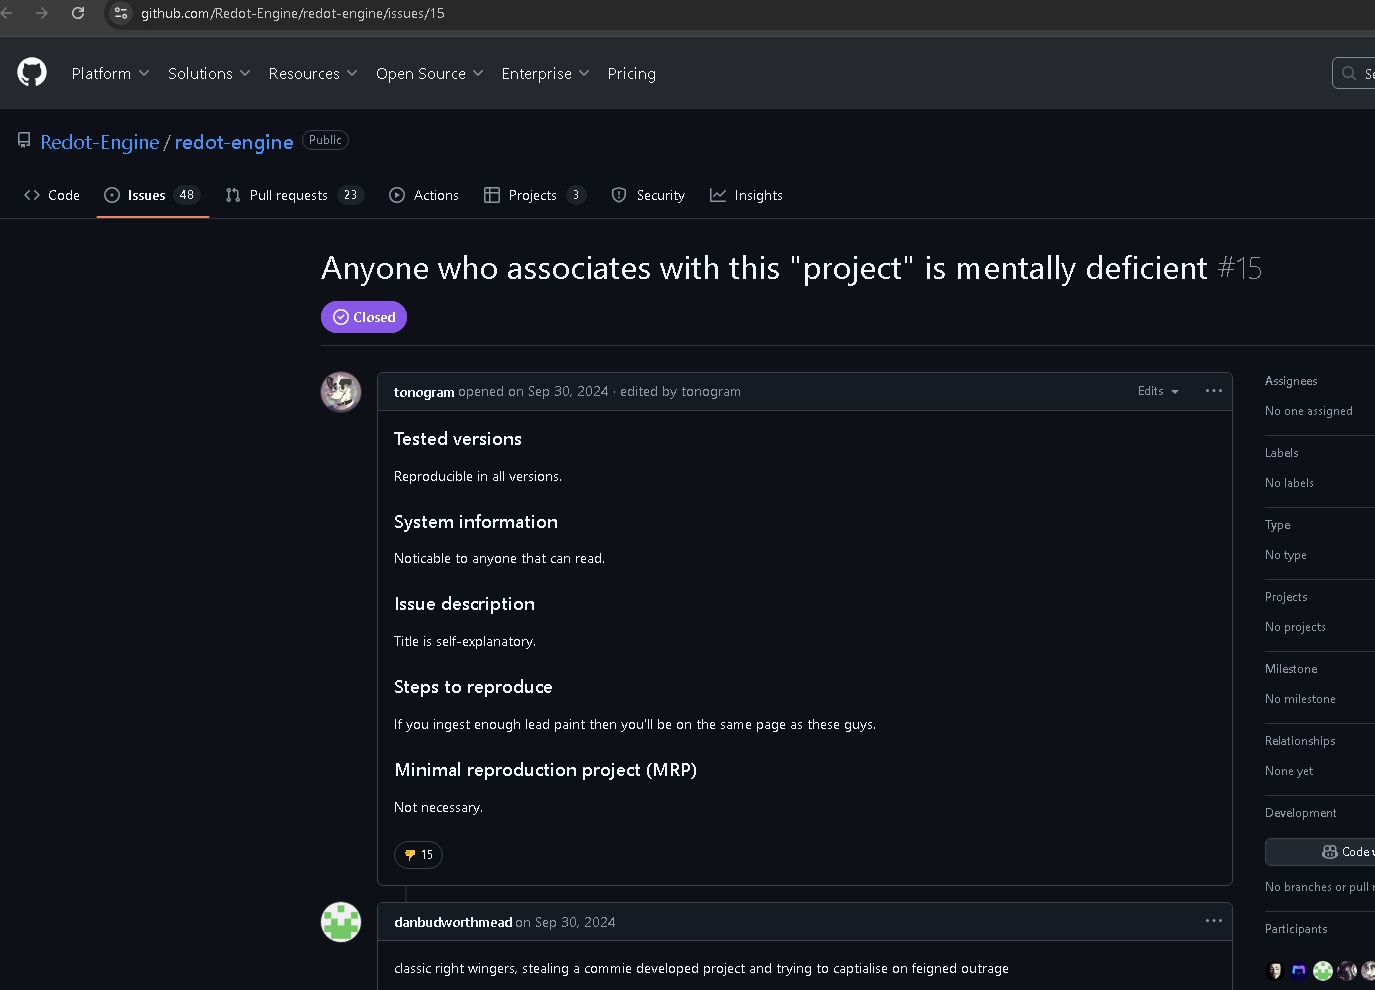
Task: Select the Issues tab
Action: [152, 195]
